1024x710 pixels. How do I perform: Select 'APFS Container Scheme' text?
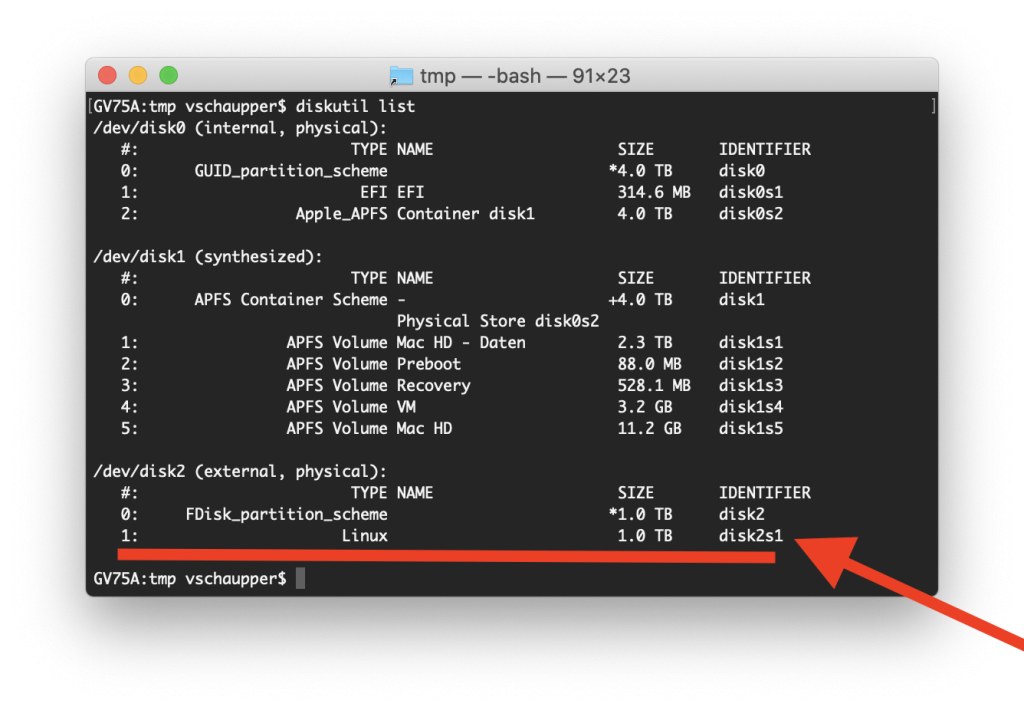pos(291,299)
